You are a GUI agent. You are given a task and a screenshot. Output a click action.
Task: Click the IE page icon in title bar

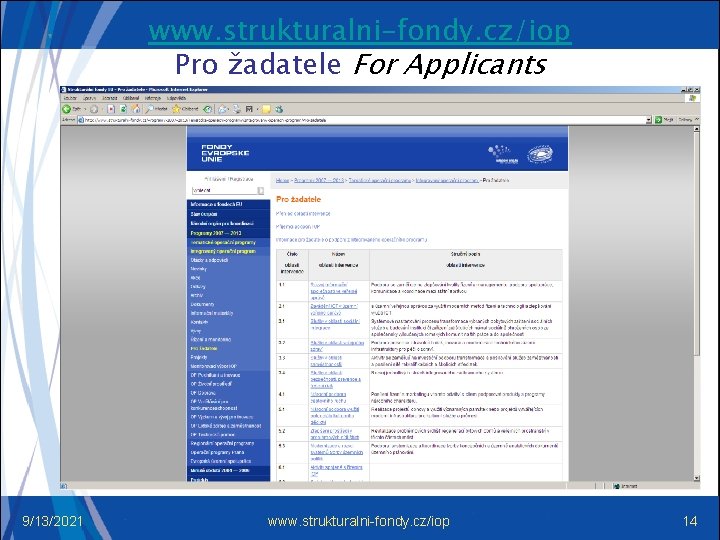(x=64, y=90)
